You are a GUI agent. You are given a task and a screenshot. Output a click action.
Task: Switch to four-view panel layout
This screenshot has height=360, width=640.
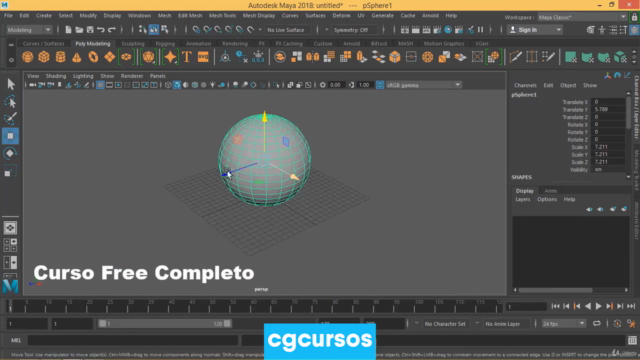click(10, 245)
